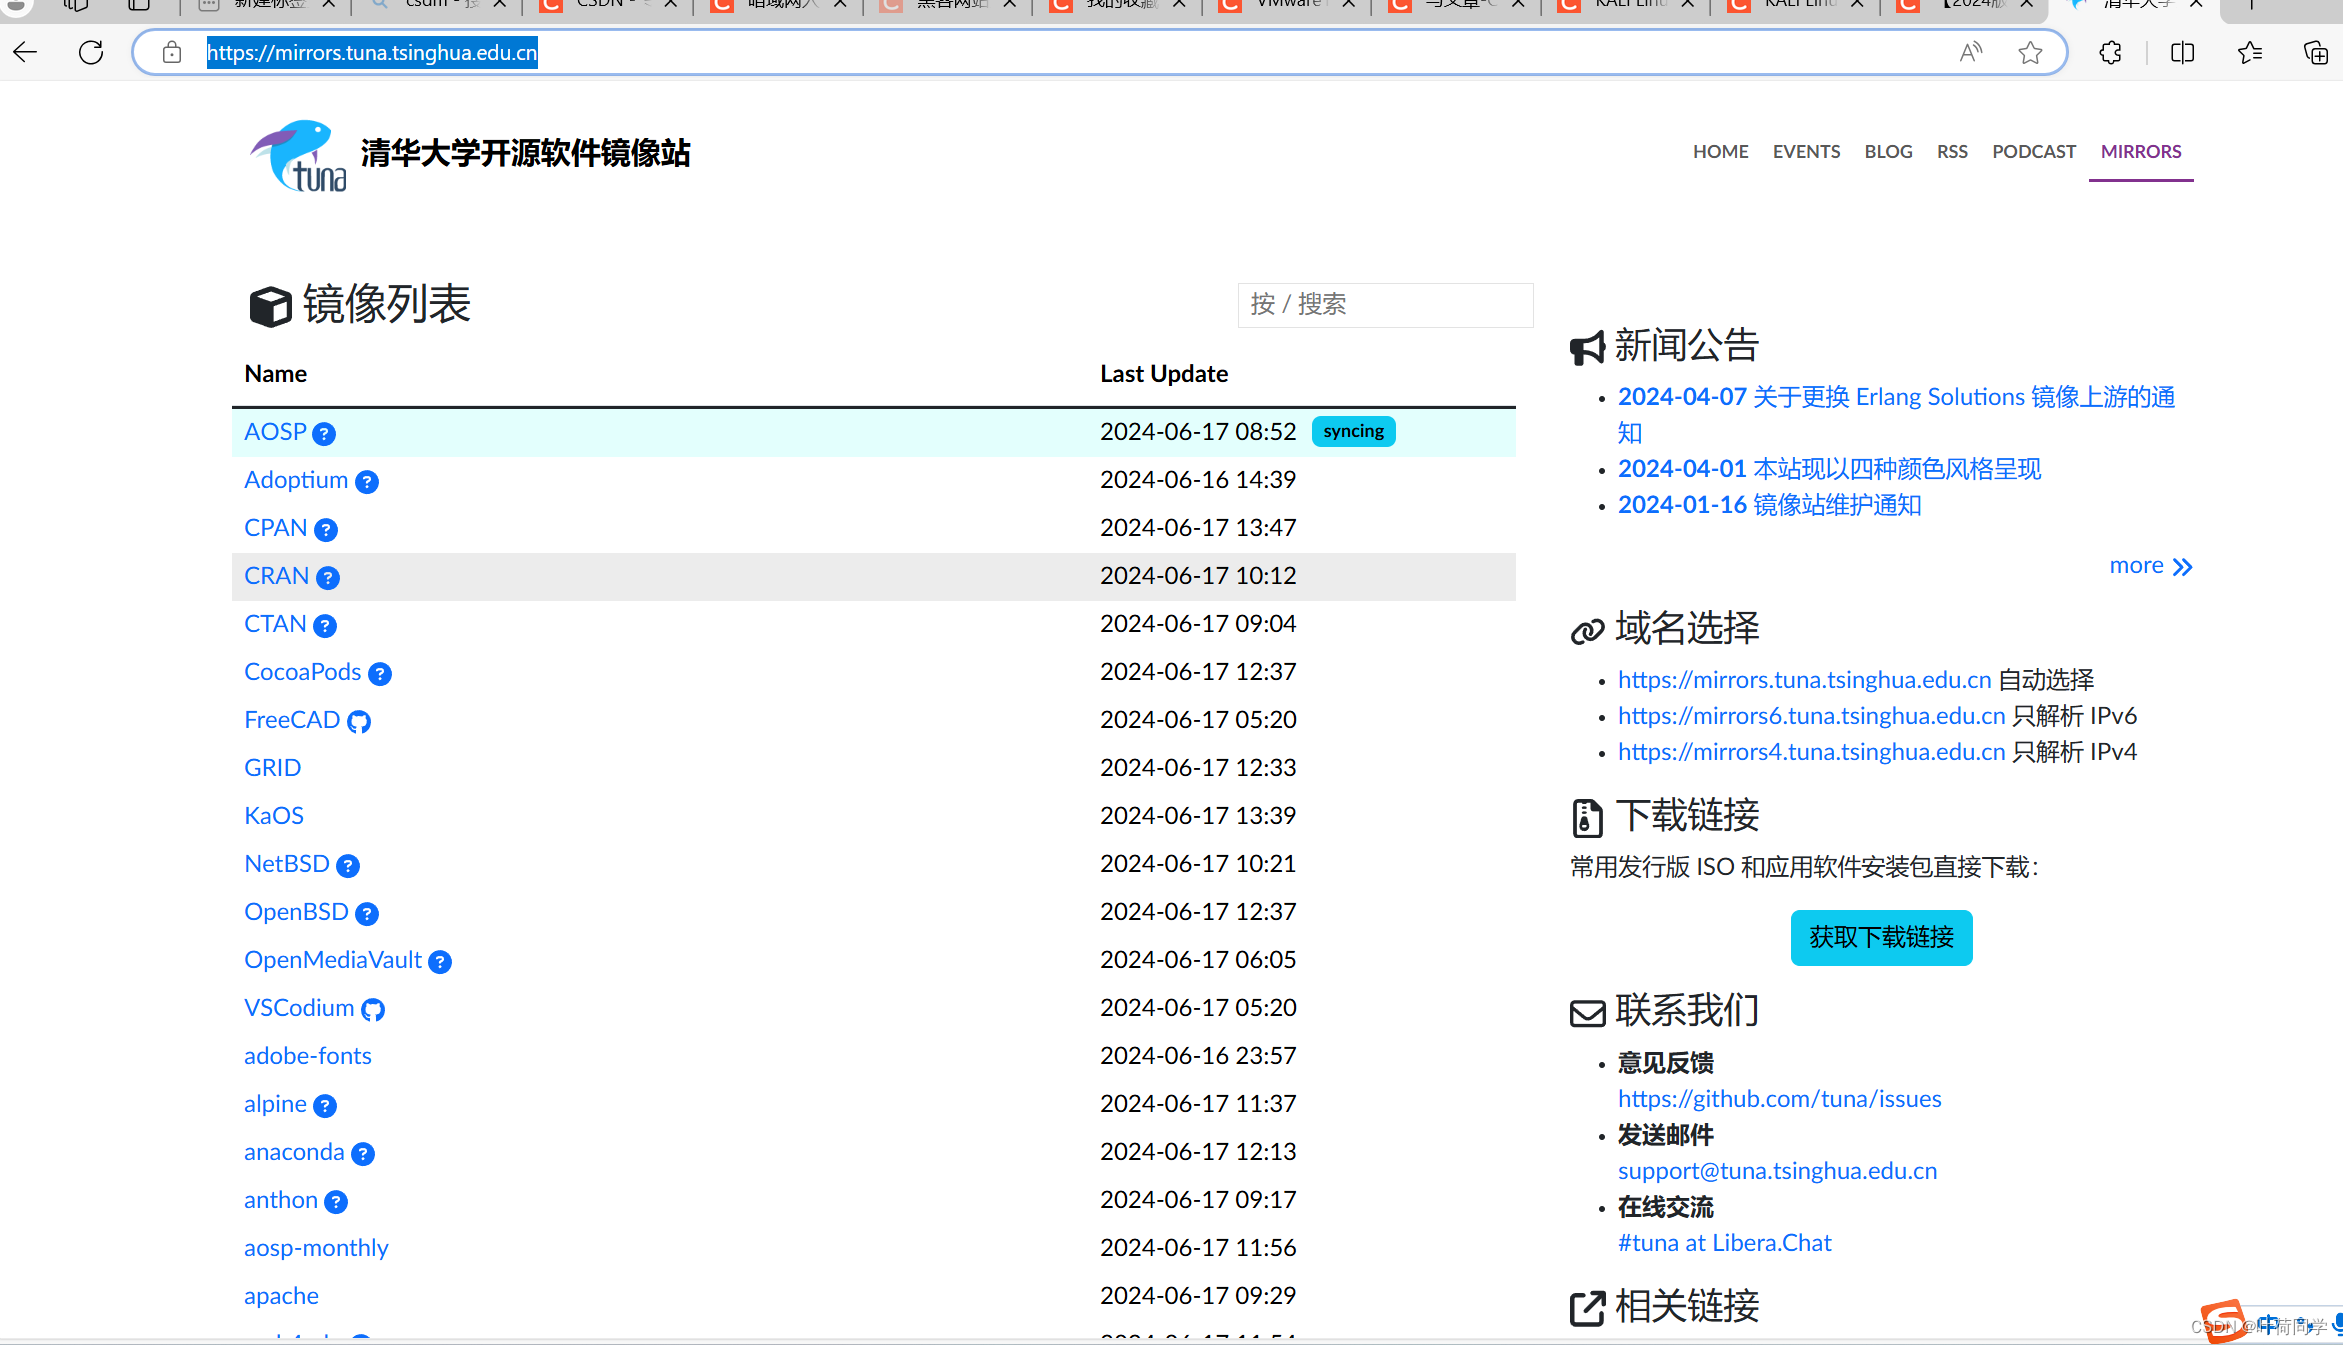Open the mirrors4 IPv4 domain link
The height and width of the screenshot is (1345, 2343).
[x=1811, y=752]
